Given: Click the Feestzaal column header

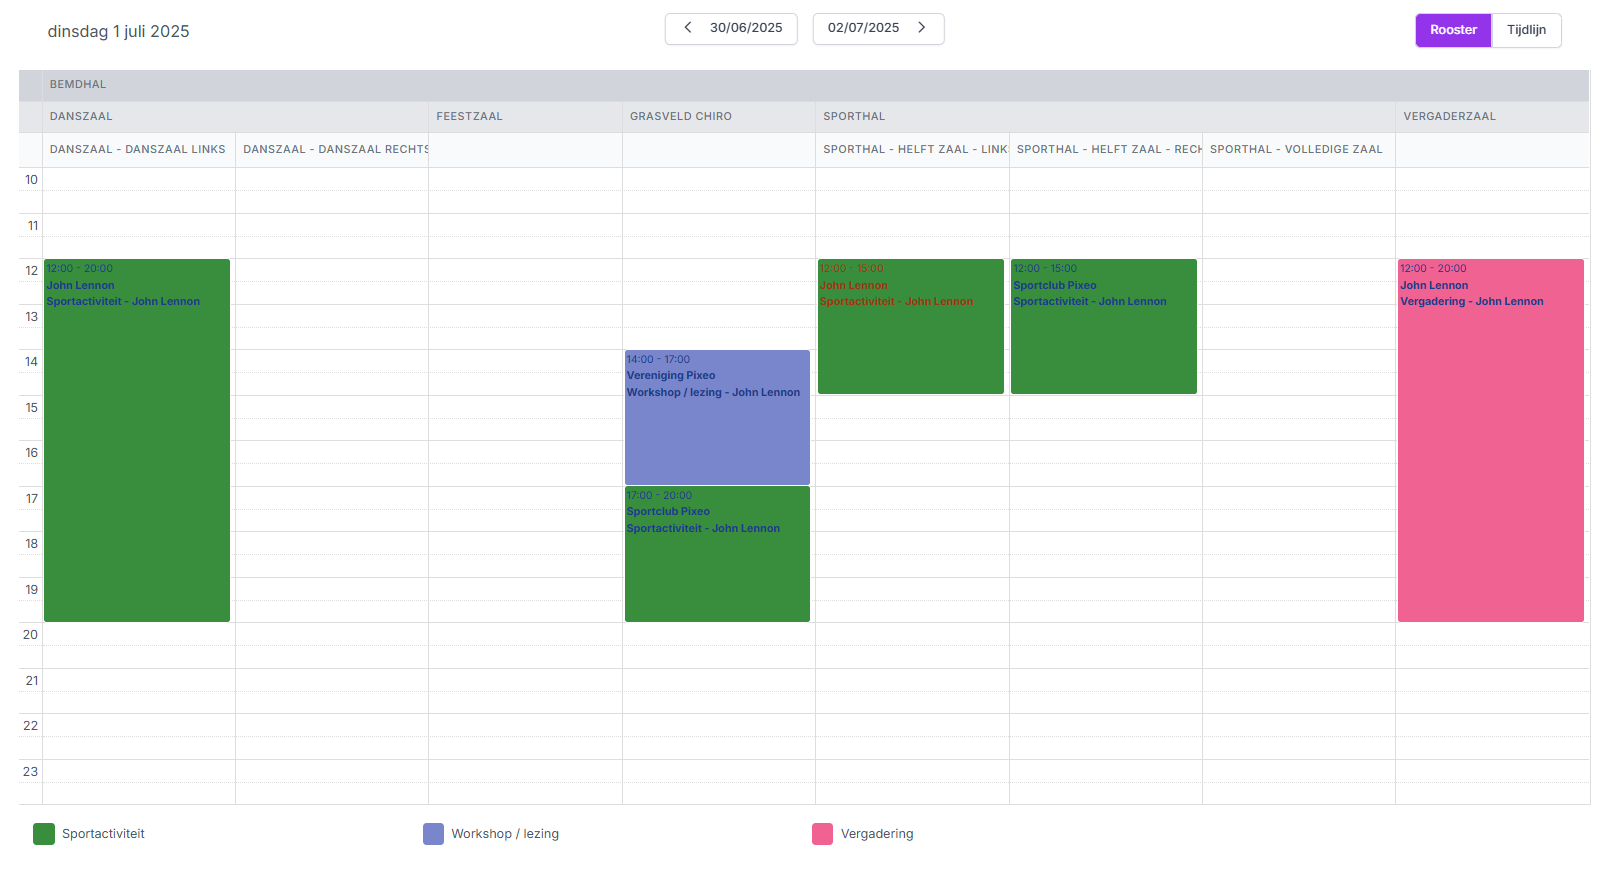Looking at the screenshot, I should click(x=469, y=117).
